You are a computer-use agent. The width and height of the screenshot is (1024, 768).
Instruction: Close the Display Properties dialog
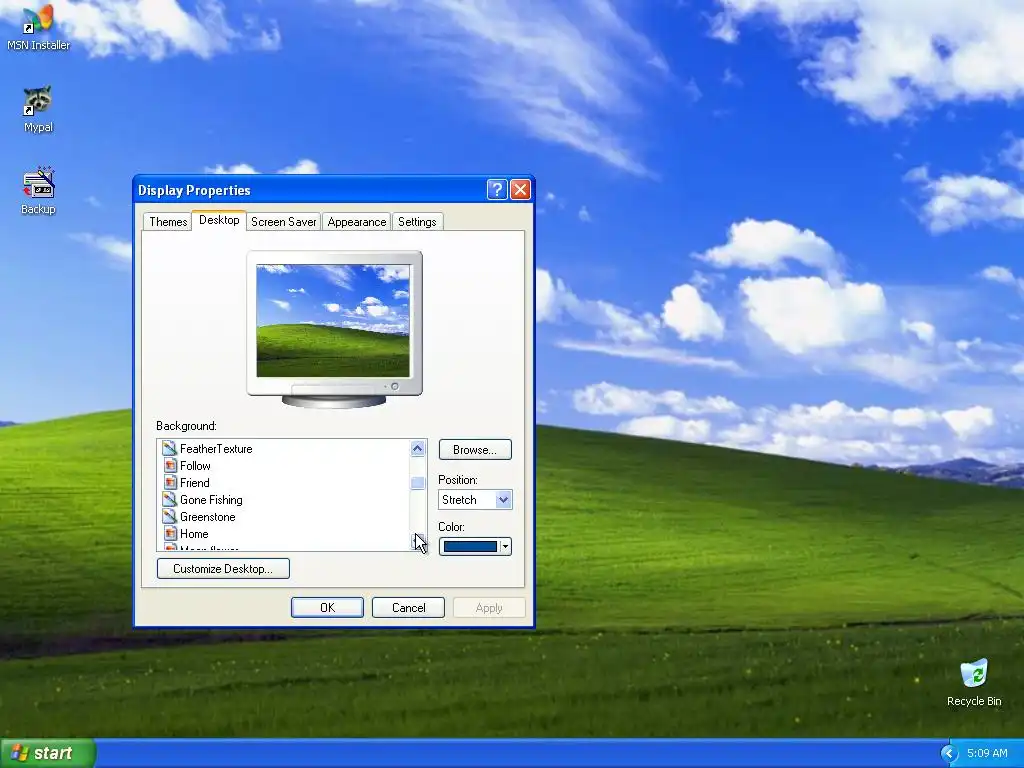[x=520, y=189]
